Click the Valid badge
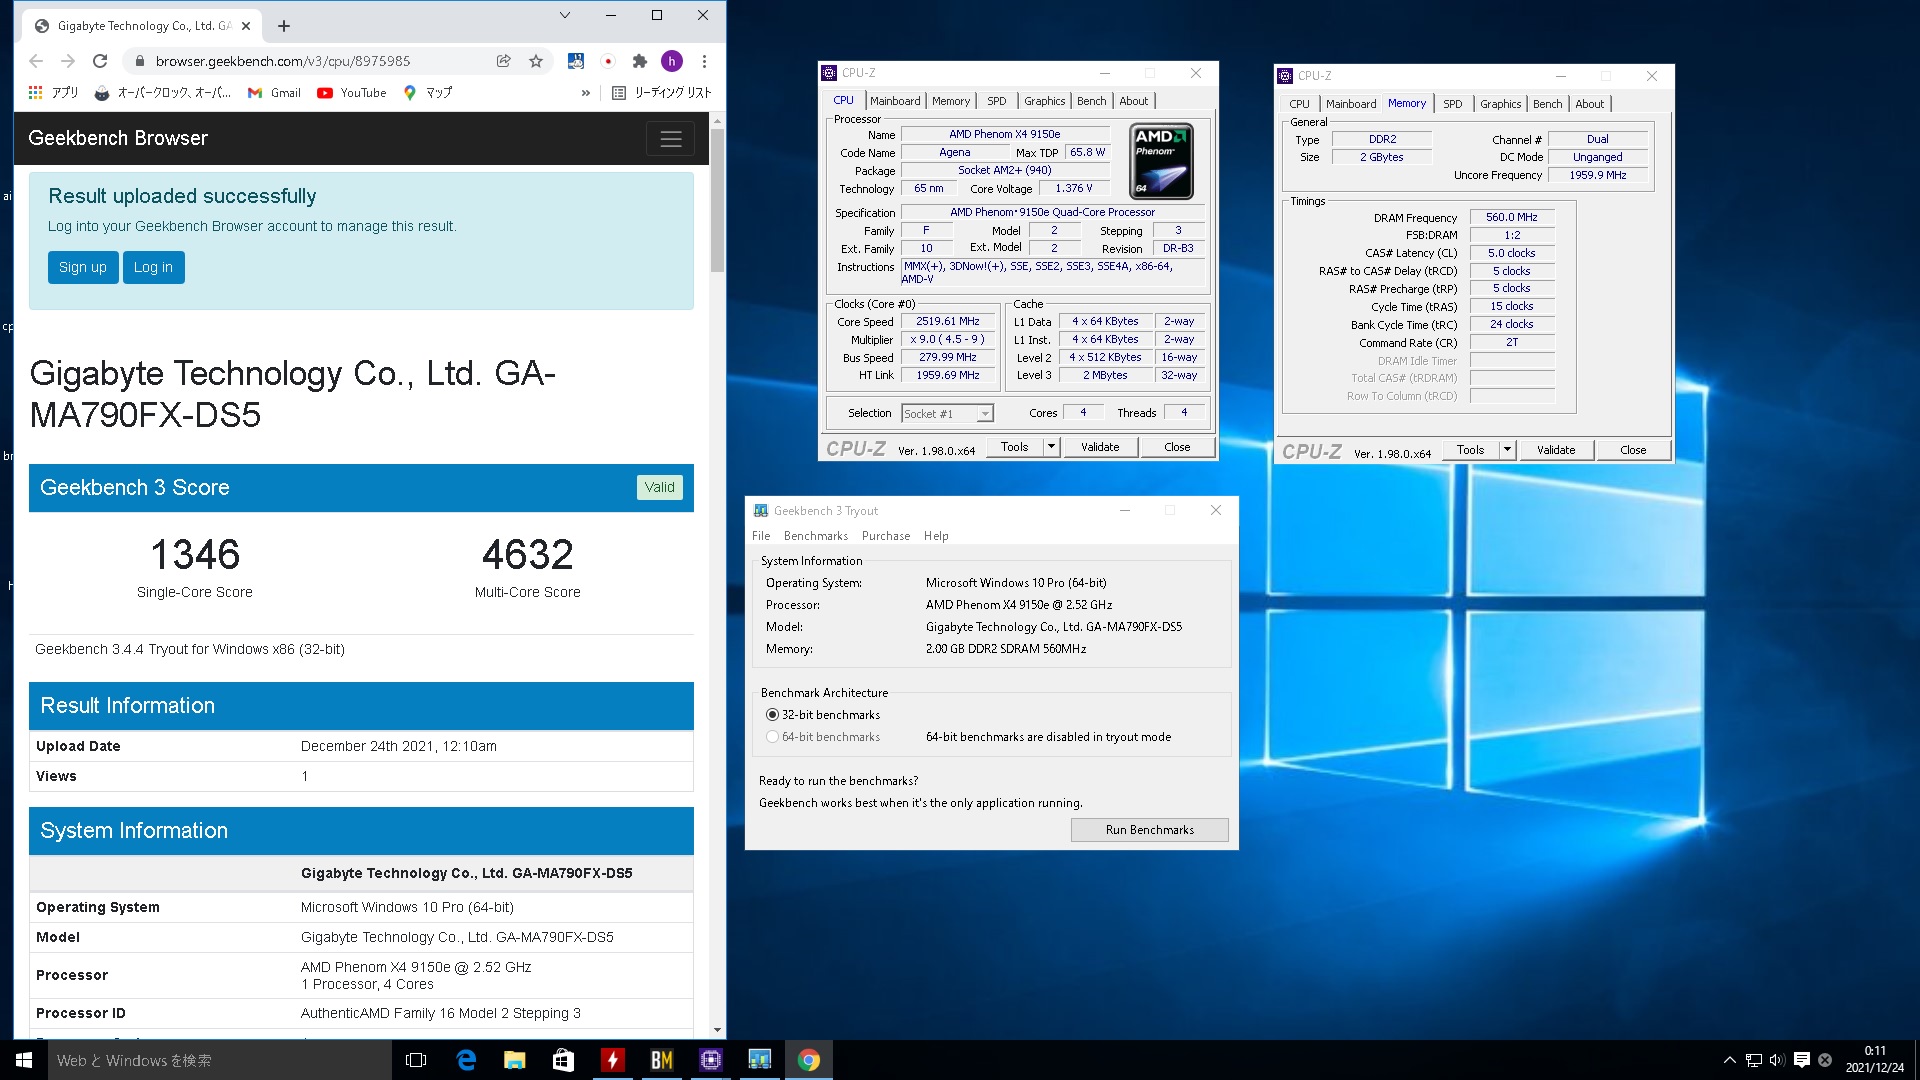Image resolution: width=1920 pixels, height=1080 pixels. coord(659,487)
